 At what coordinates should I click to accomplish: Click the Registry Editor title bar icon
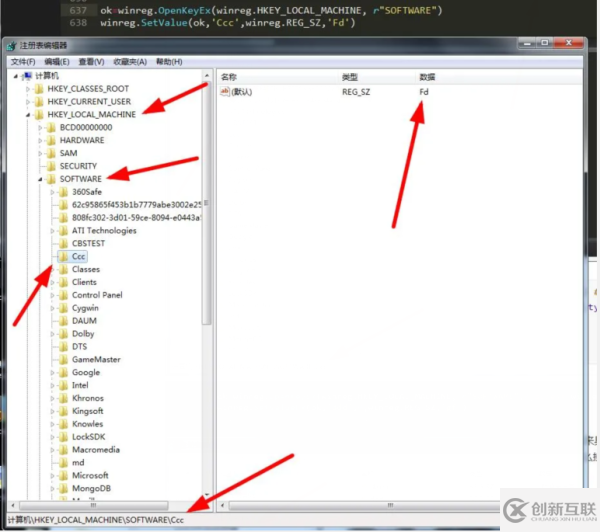[11, 46]
